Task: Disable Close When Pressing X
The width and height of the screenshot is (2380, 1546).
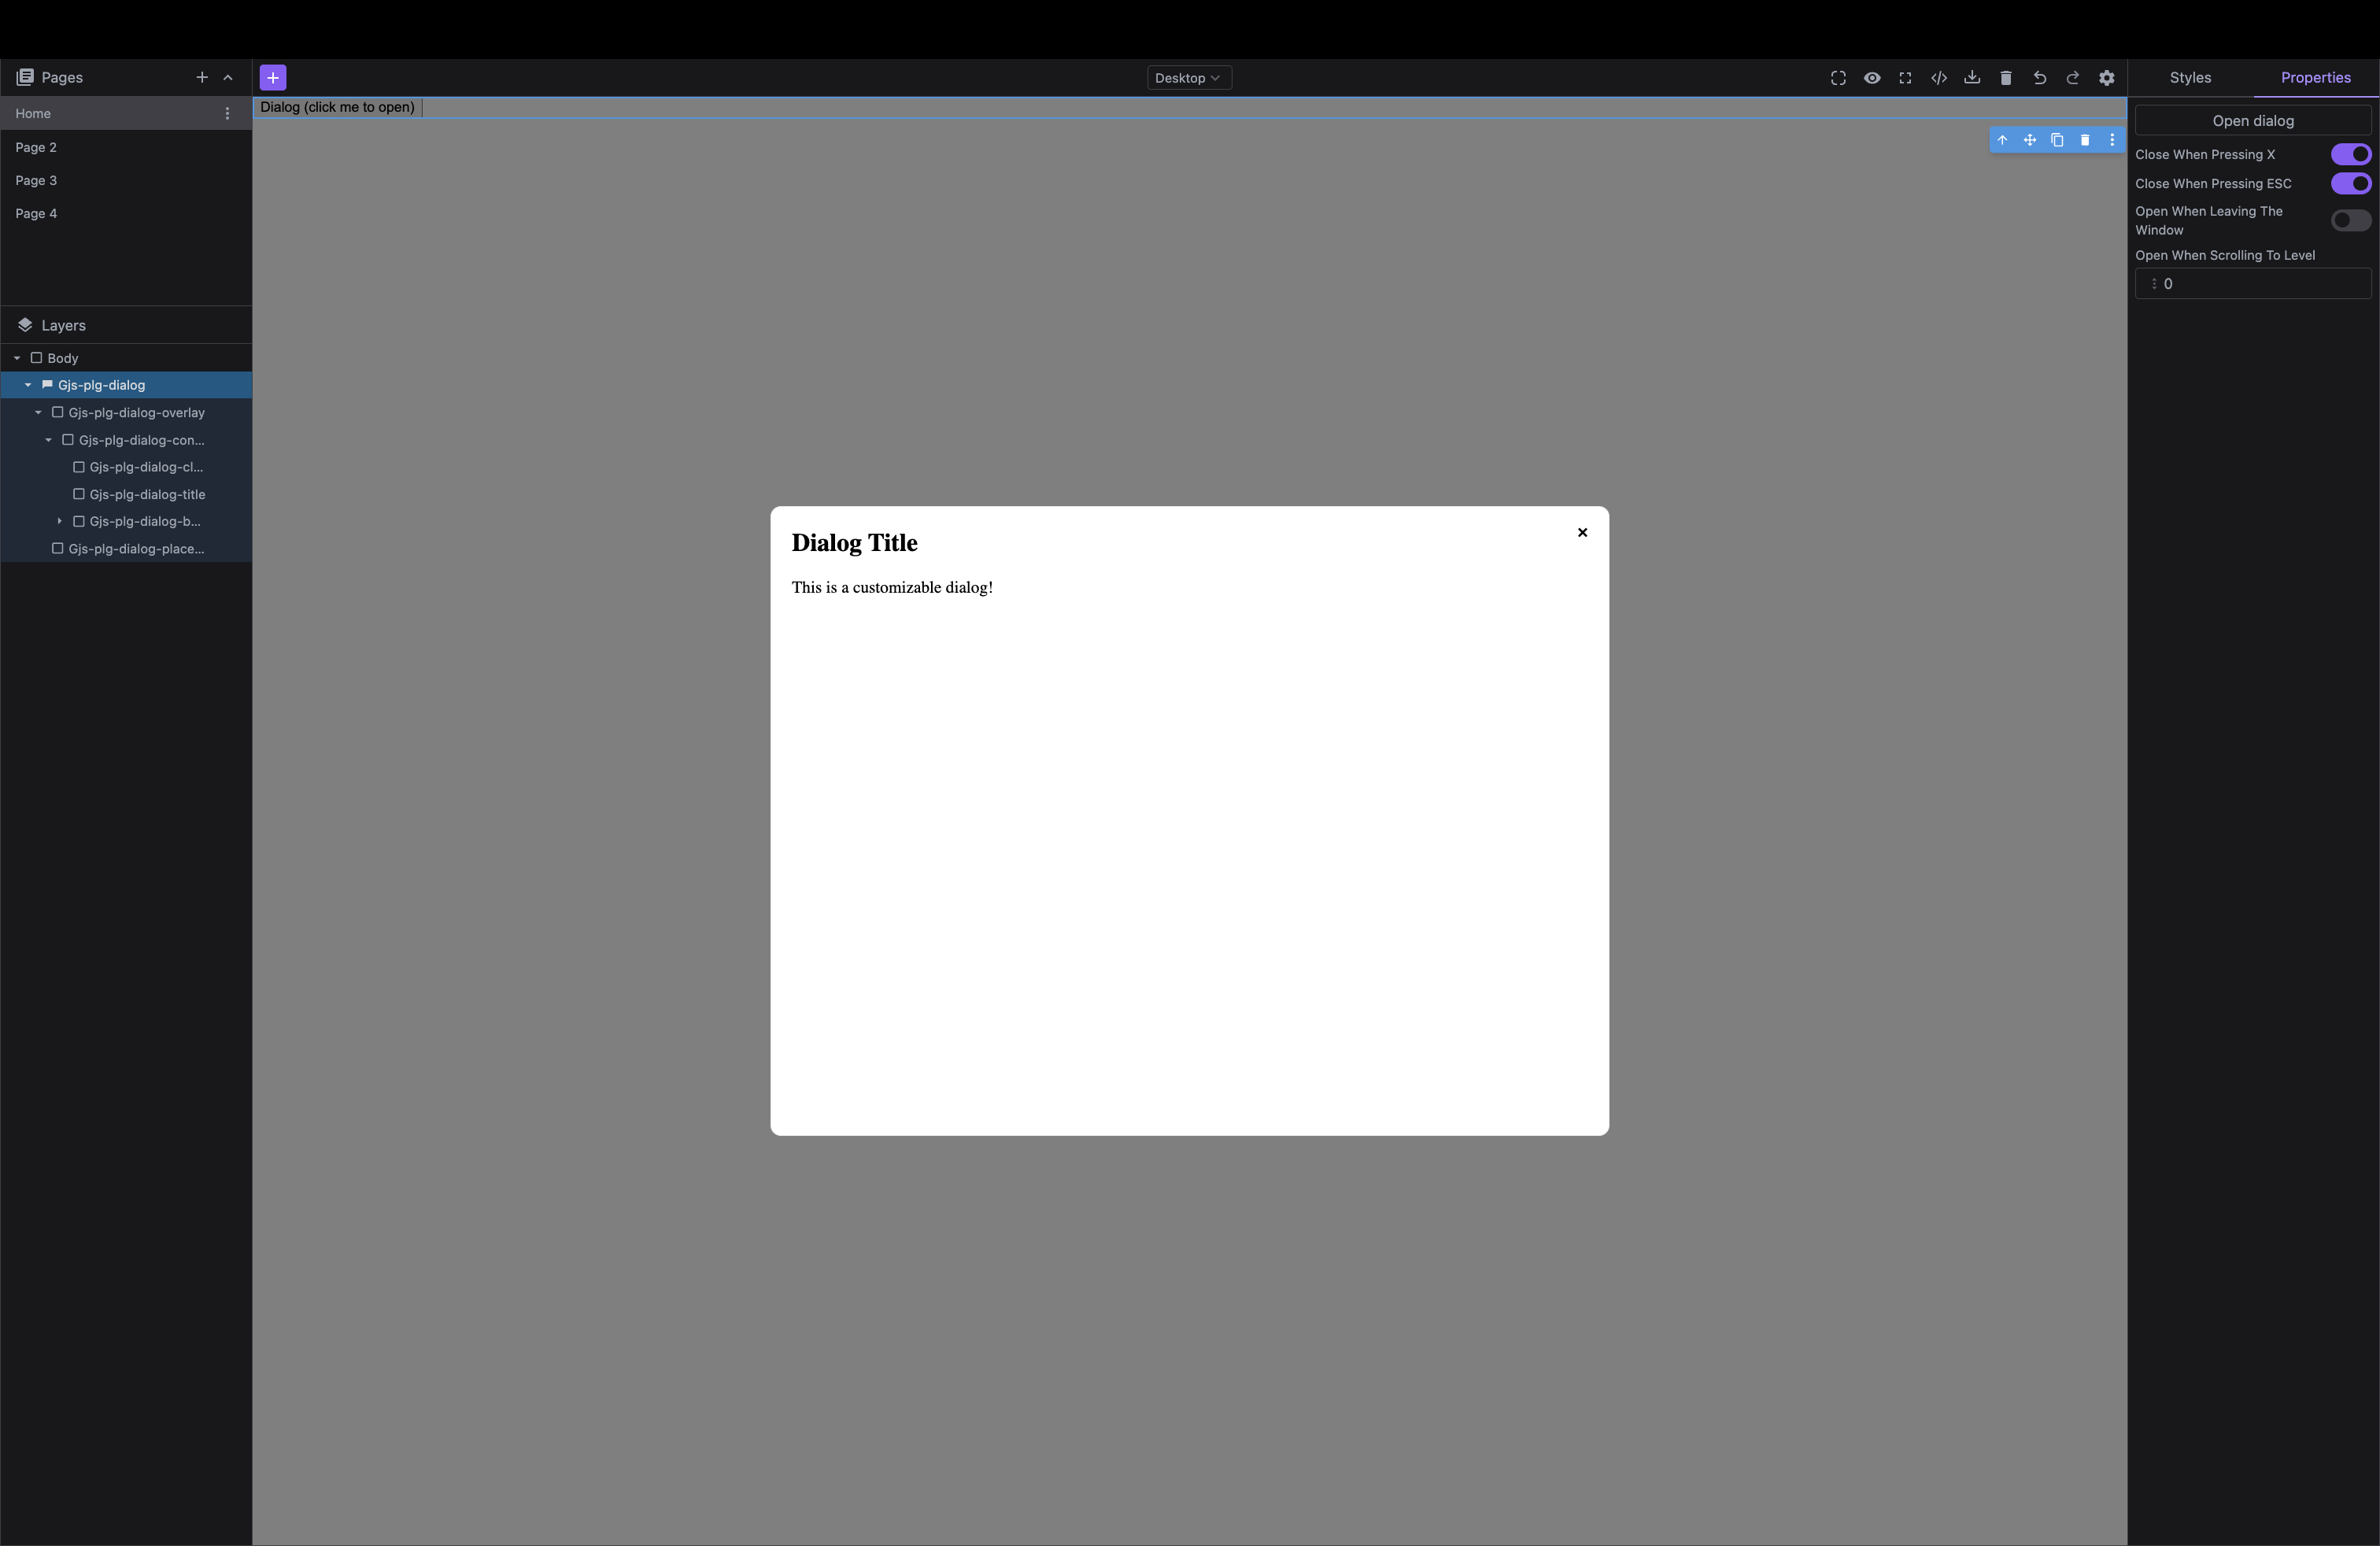Action: [x=2351, y=154]
